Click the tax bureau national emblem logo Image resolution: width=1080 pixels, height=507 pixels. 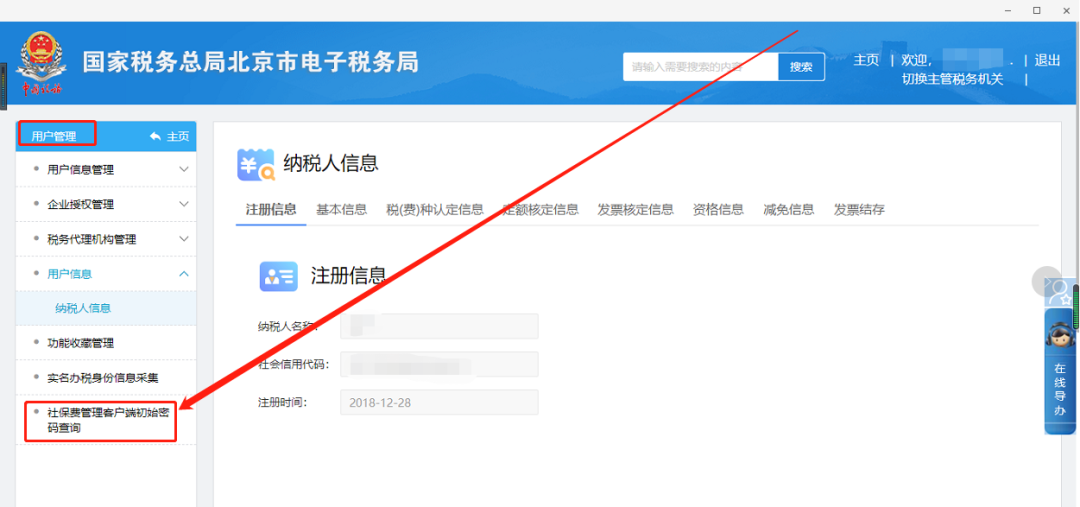coord(43,63)
